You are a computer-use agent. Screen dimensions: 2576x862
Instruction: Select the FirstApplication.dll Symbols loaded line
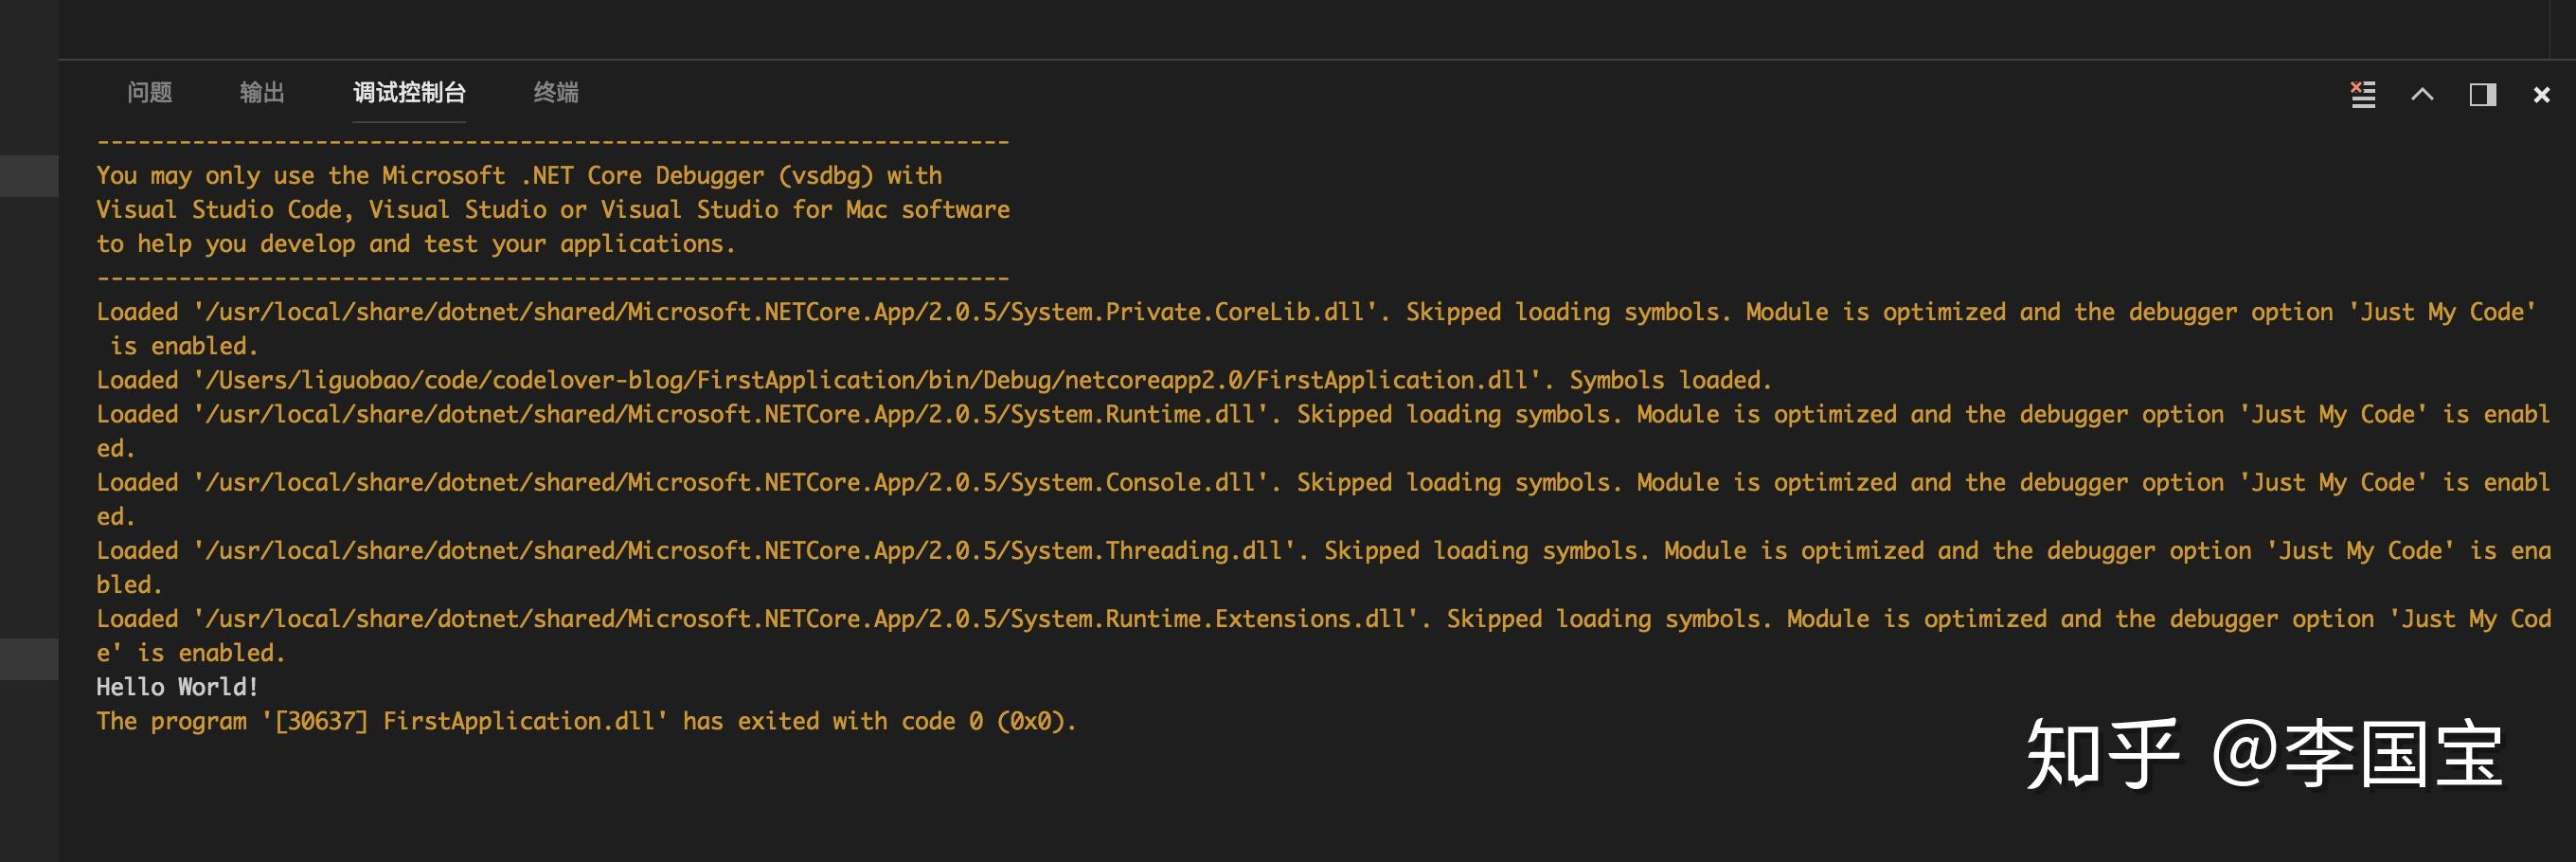pyautogui.click(x=934, y=379)
